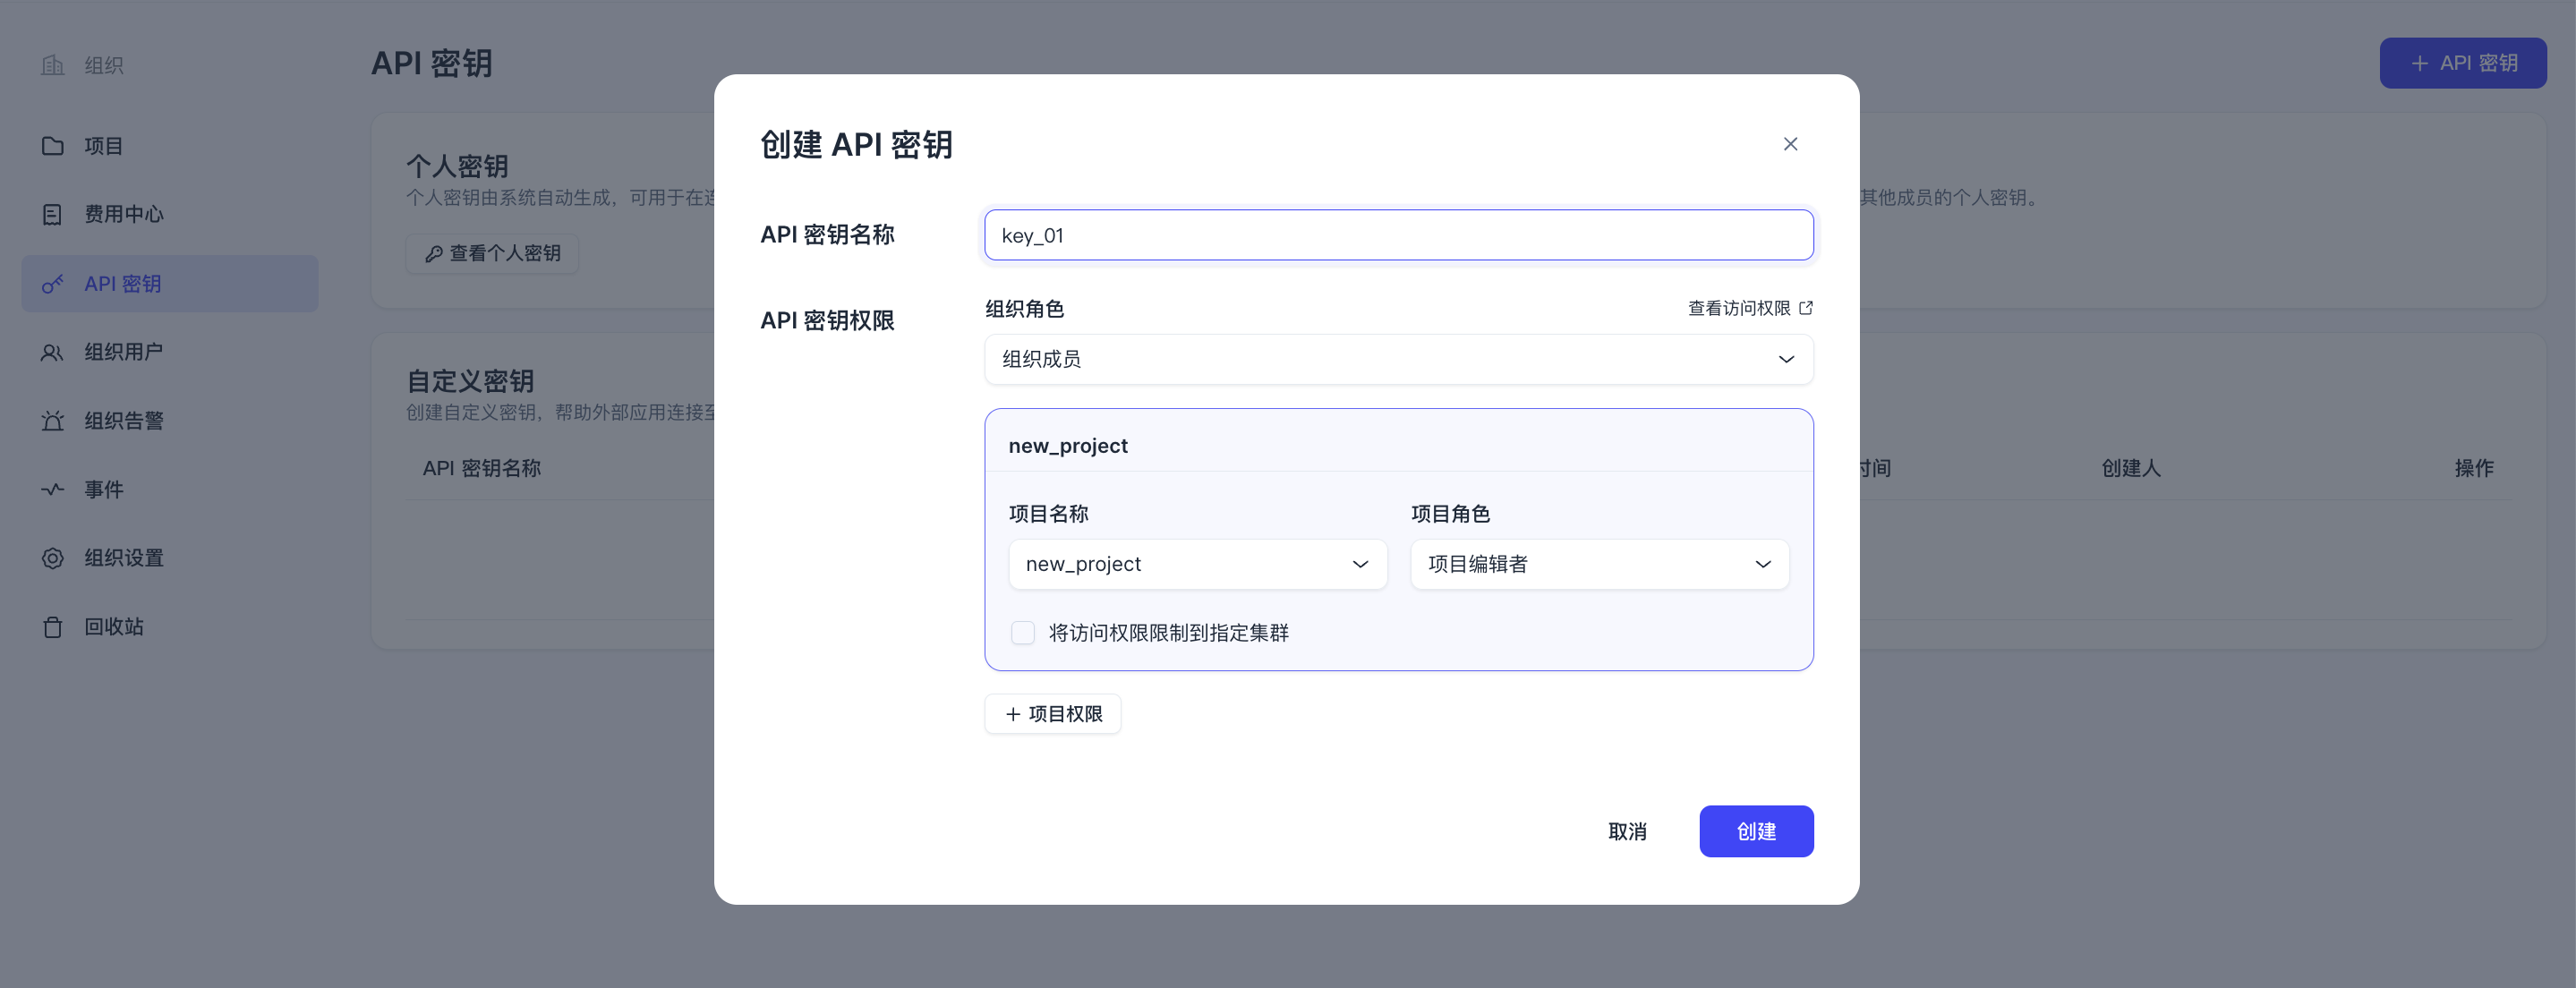Open 费用中心 in the sidebar
Viewport: 2576px width, 988px height.
(x=170, y=214)
